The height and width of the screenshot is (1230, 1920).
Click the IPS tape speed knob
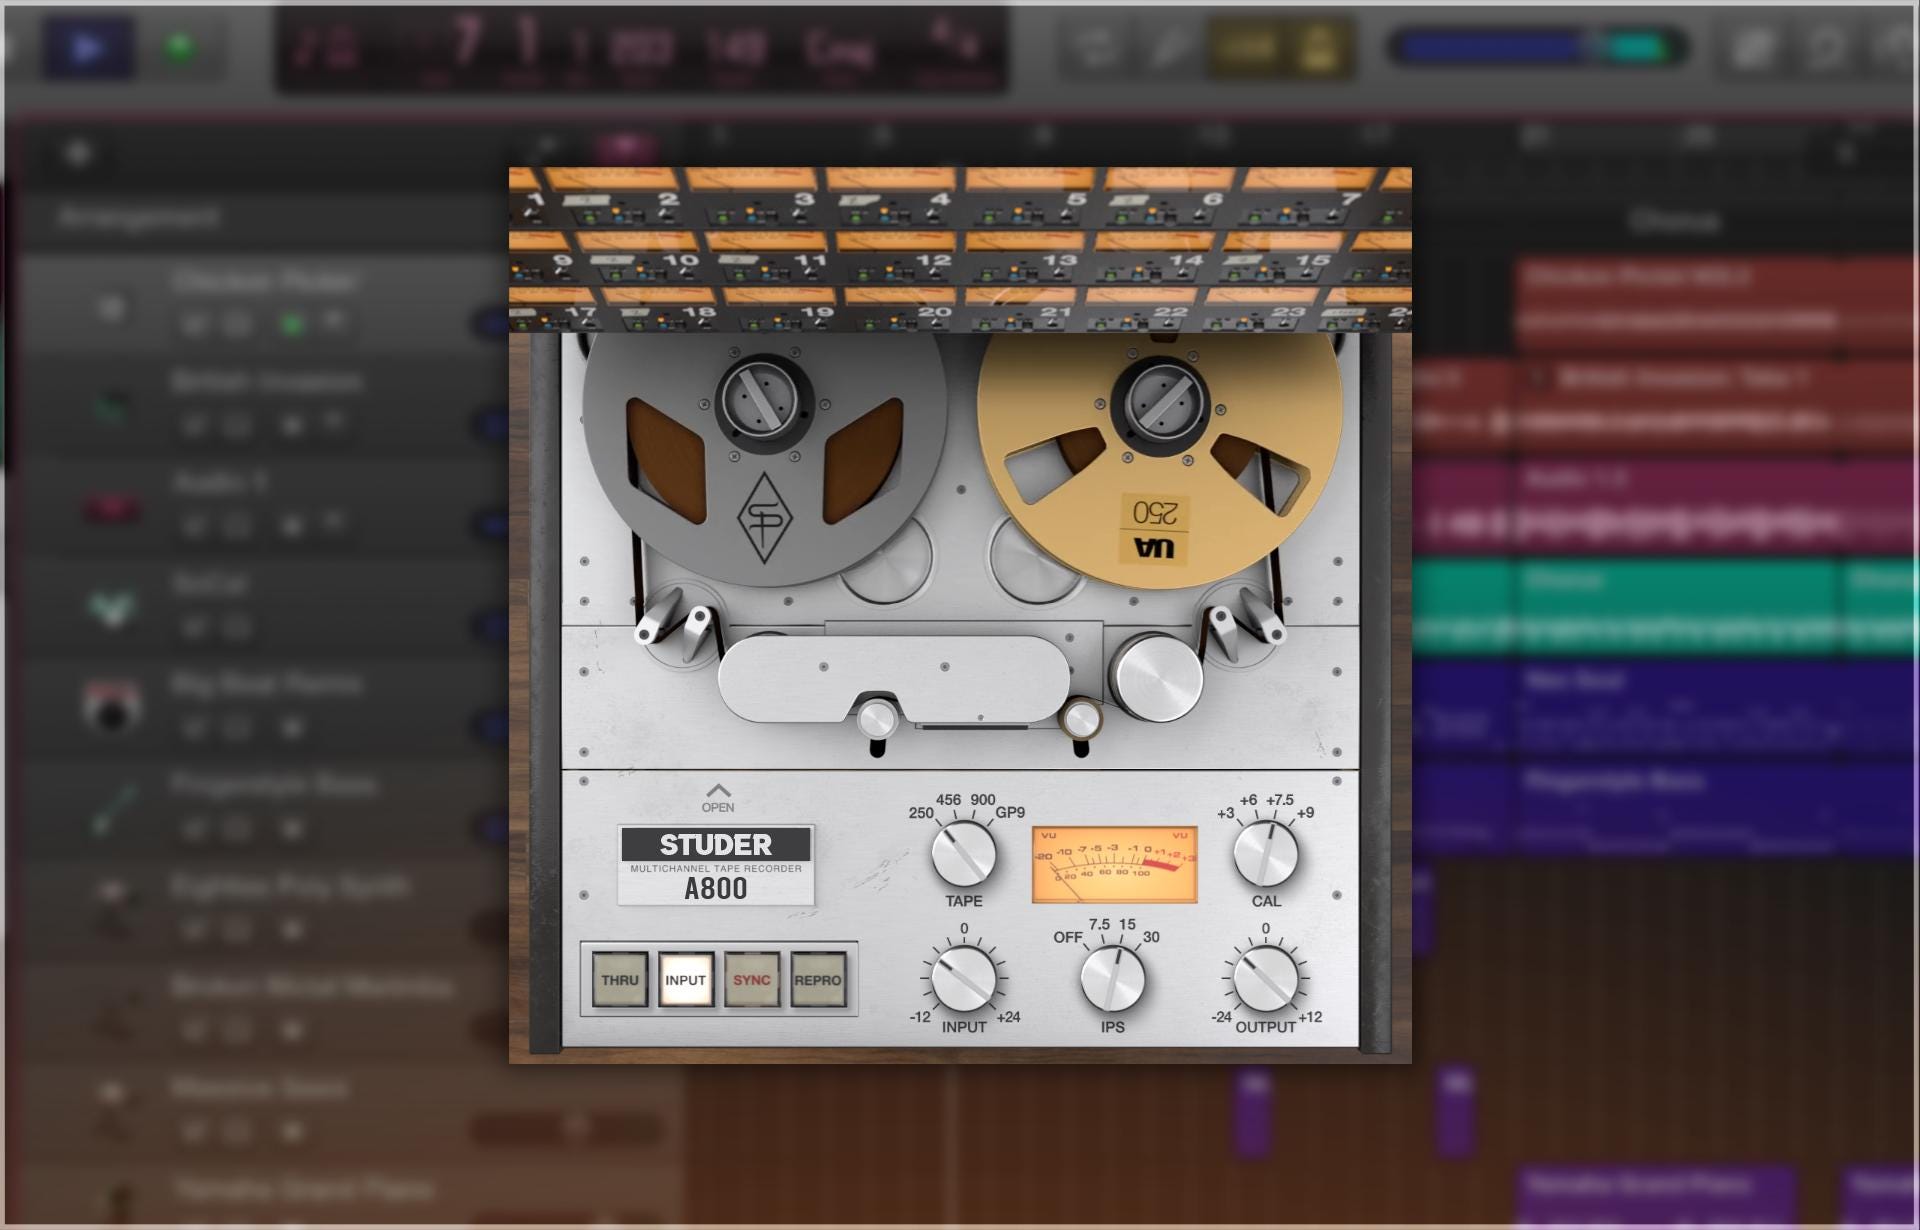tap(1113, 979)
